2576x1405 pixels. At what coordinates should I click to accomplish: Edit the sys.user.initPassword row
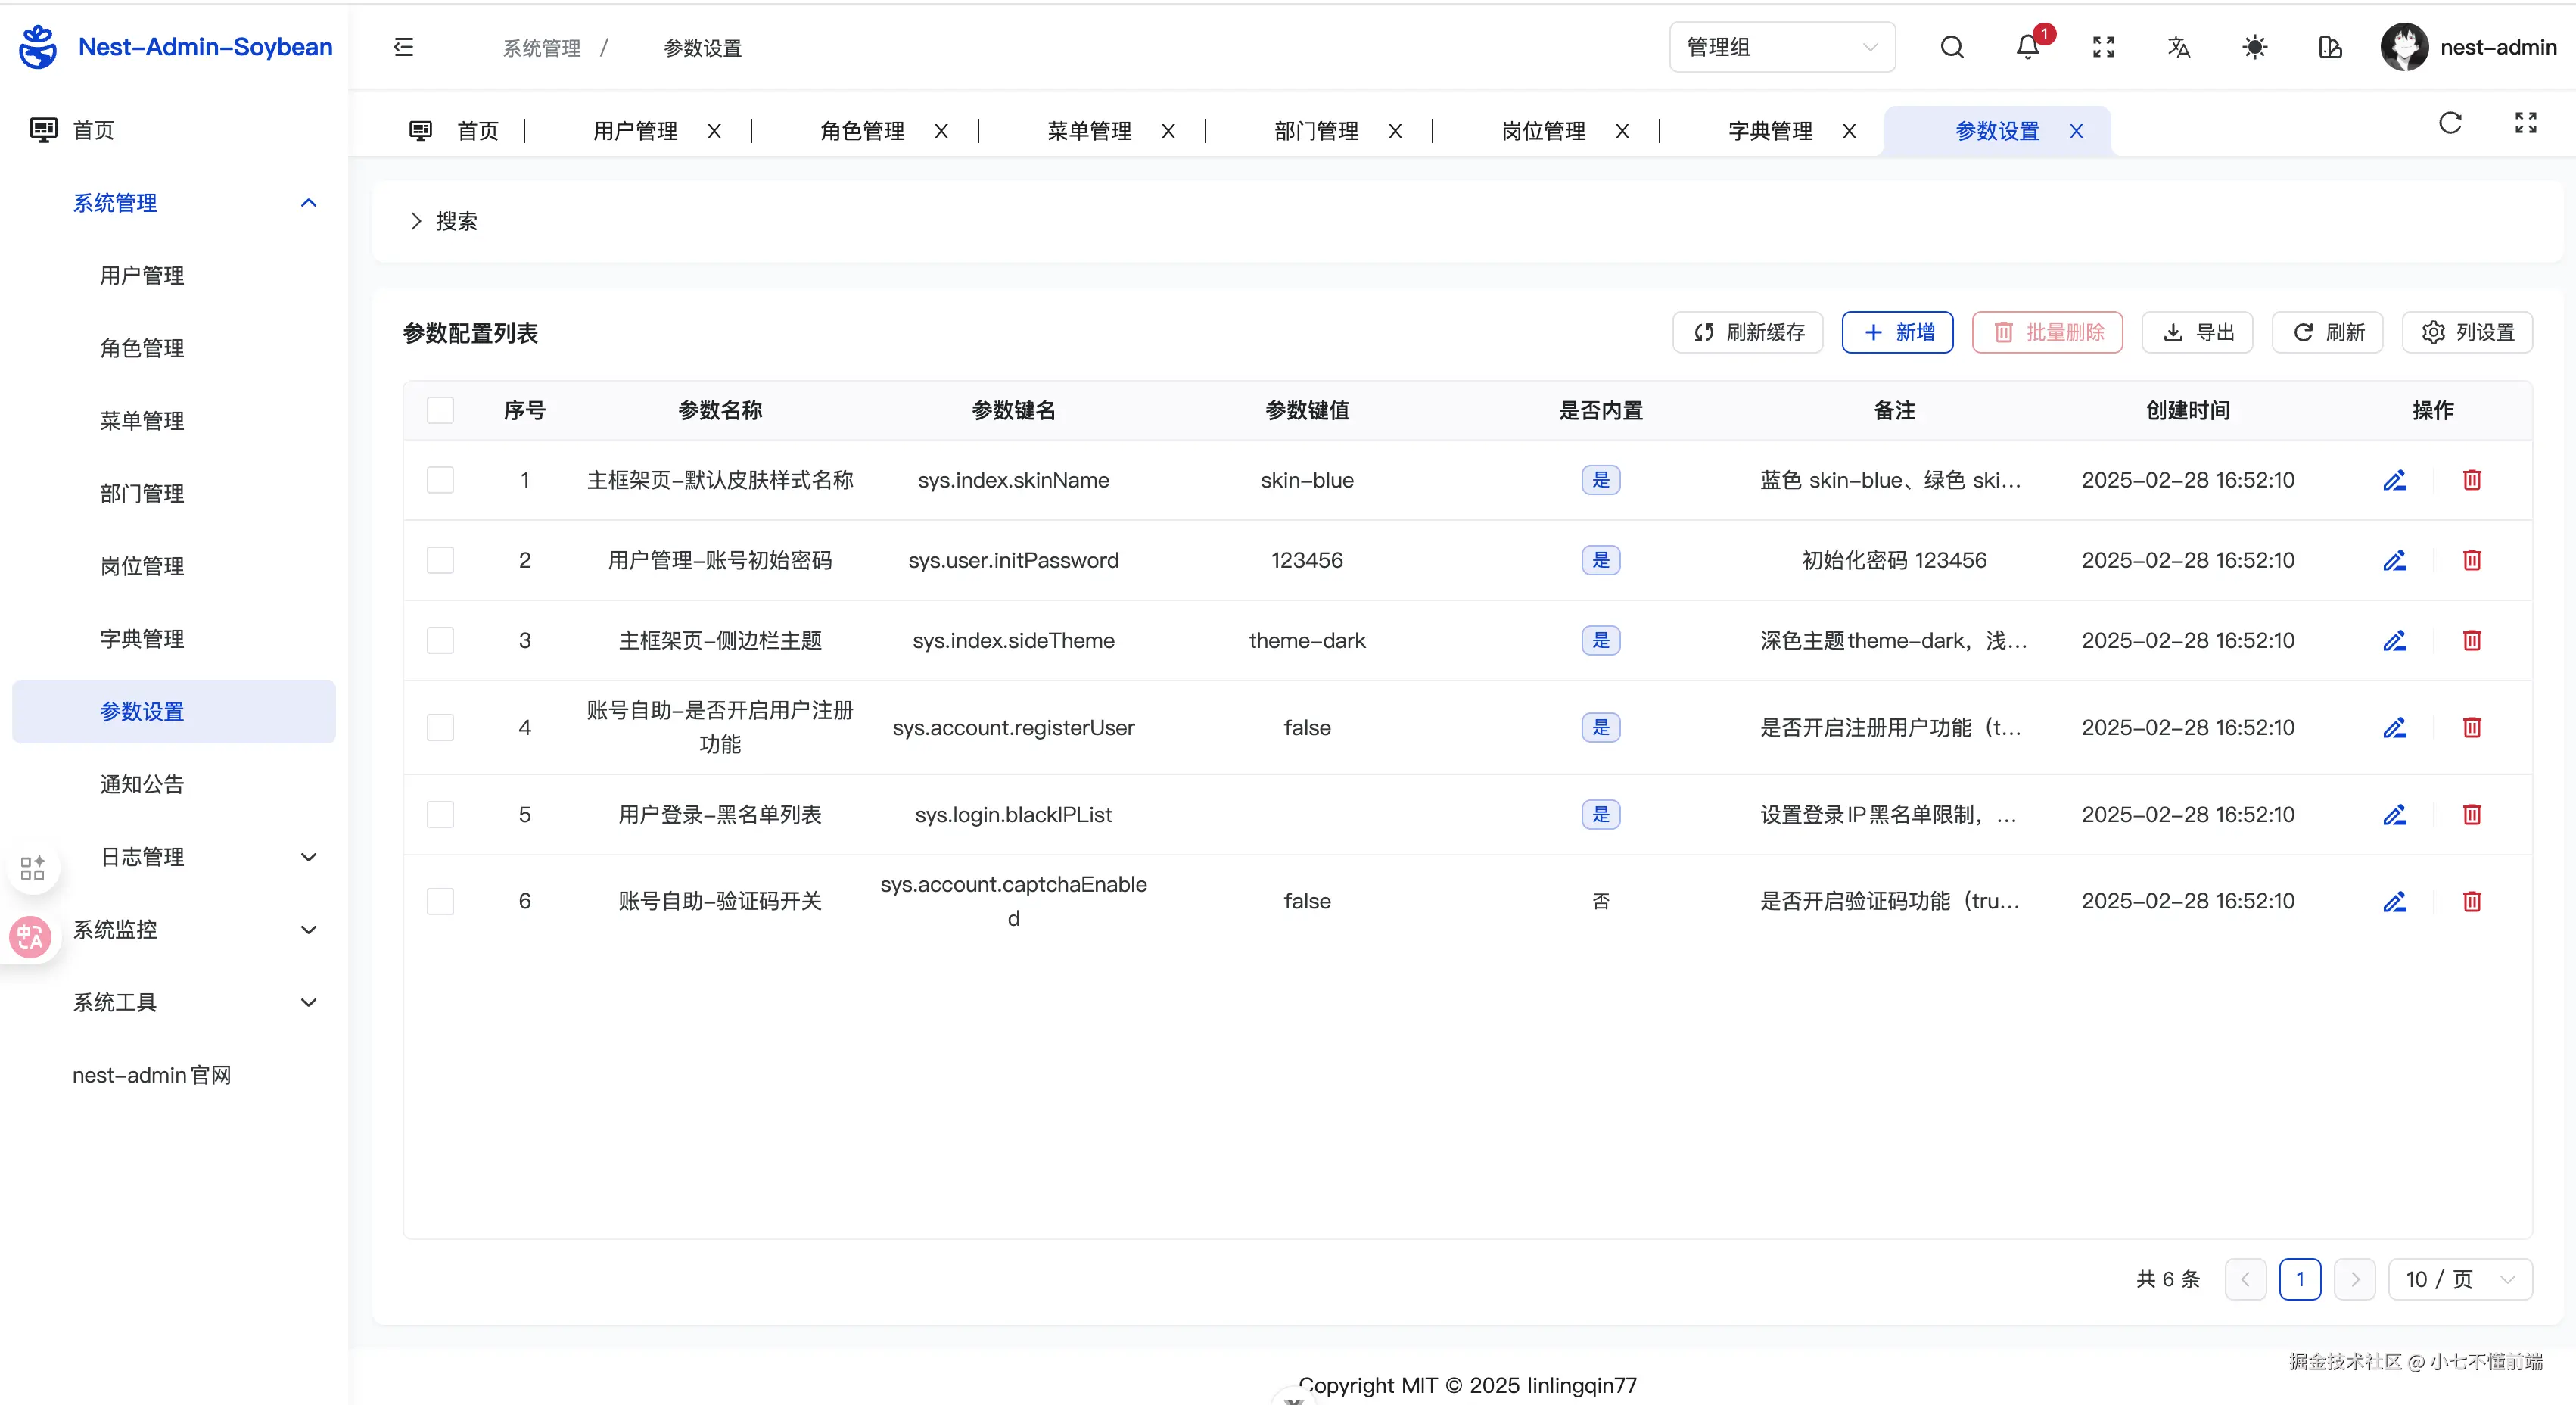pos(2394,560)
